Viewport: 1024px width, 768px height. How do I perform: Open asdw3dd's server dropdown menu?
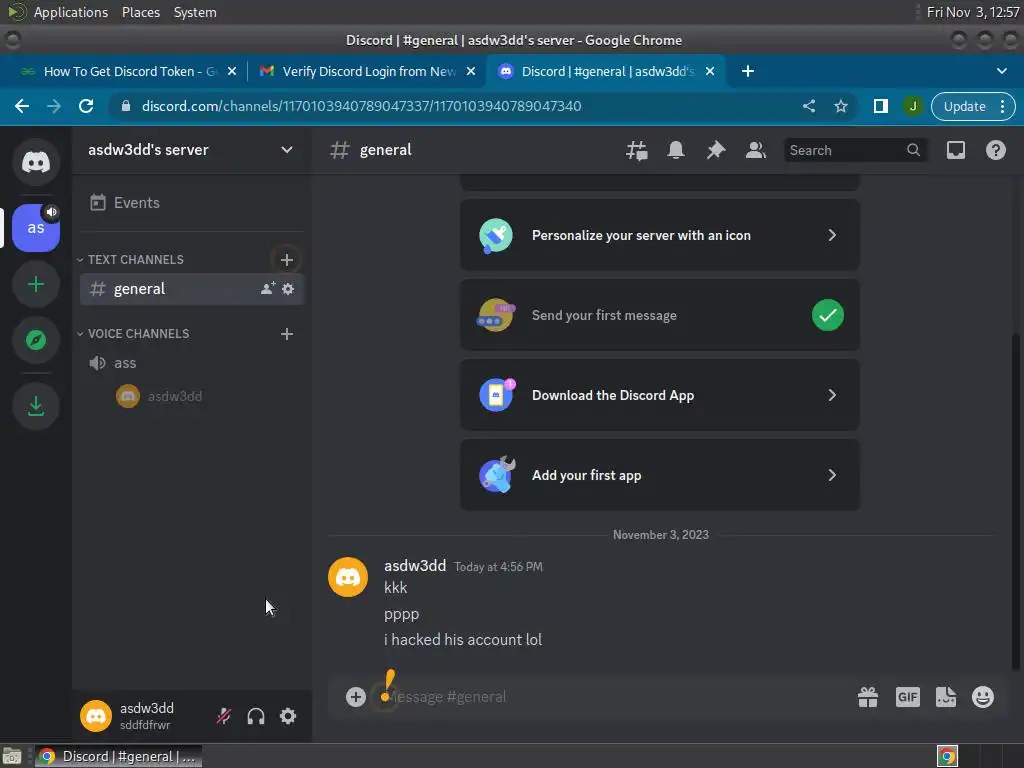[x=287, y=150]
